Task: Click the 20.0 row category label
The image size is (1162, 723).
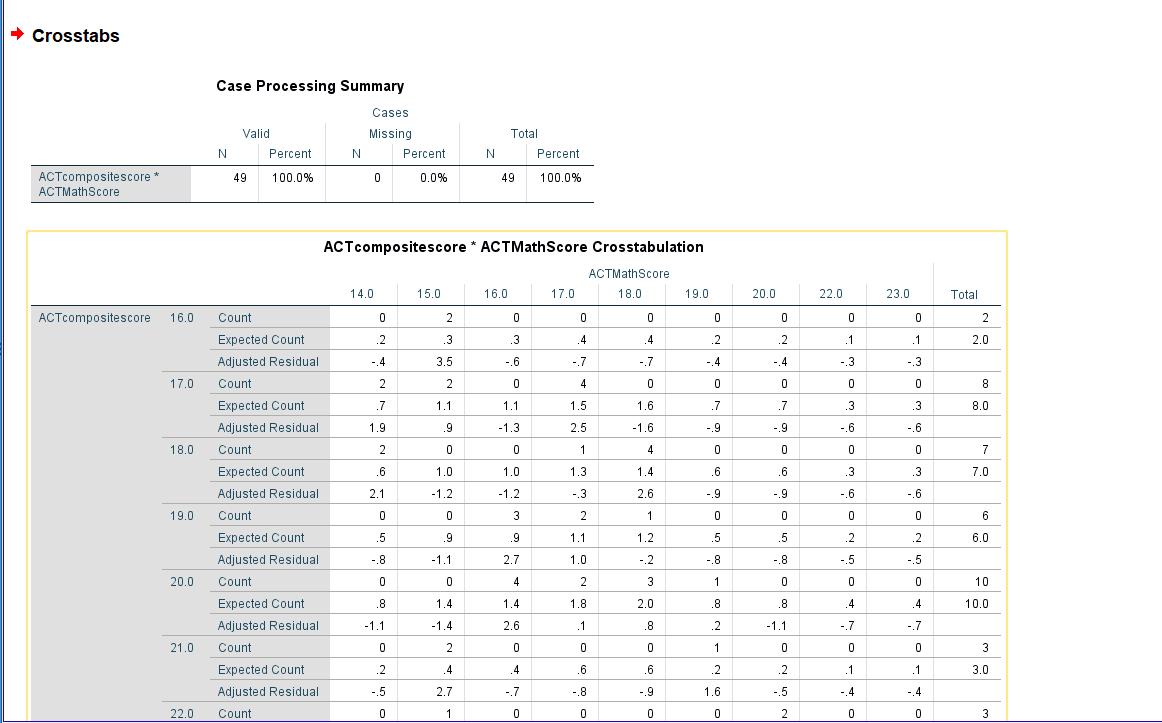Action: (182, 582)
